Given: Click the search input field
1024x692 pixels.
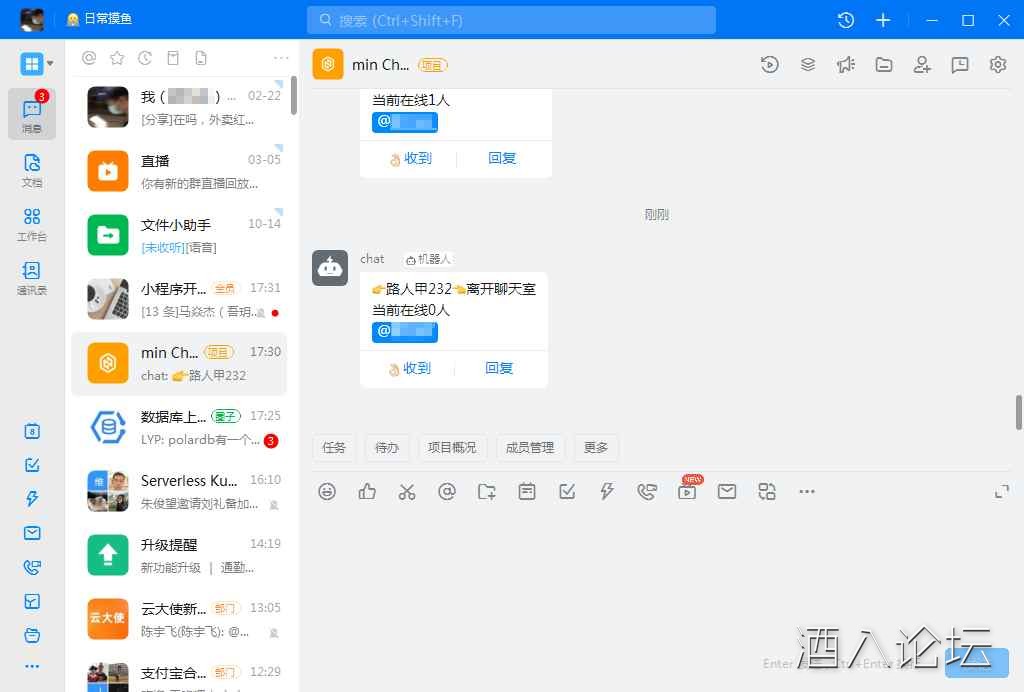Looking at the screenshot, I should coord(511,20).
